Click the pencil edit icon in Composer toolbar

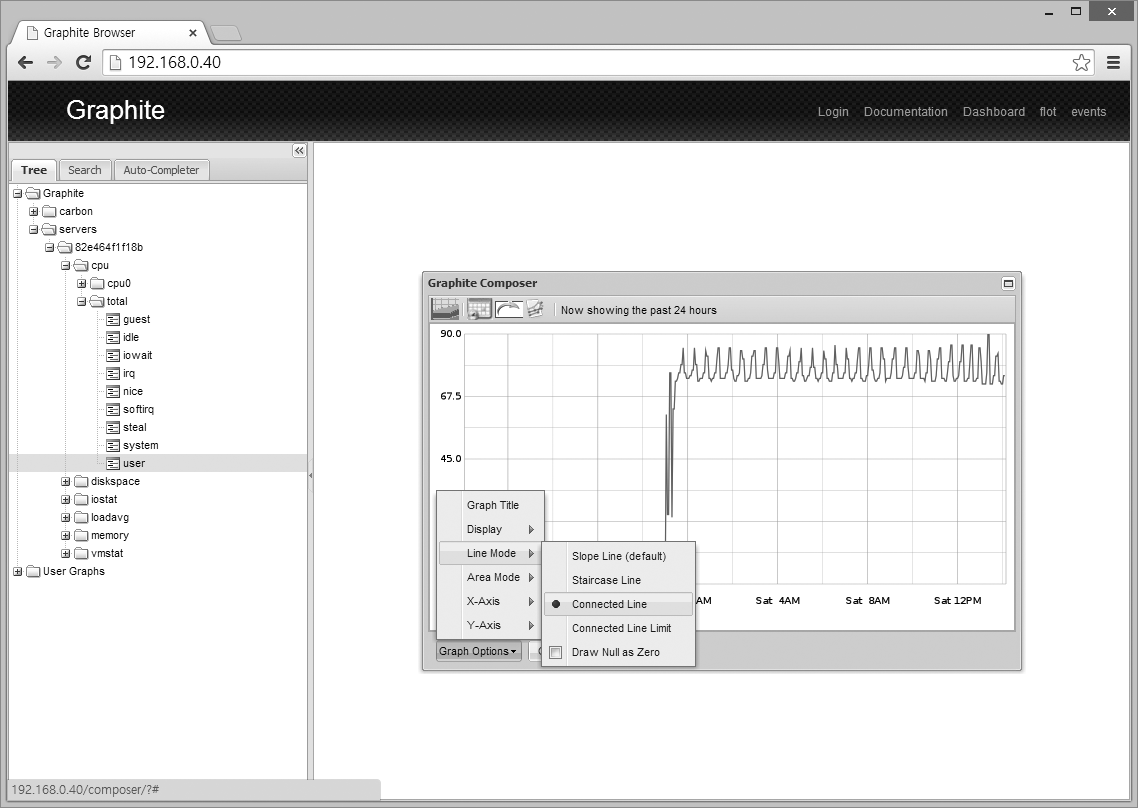point(535,309)
